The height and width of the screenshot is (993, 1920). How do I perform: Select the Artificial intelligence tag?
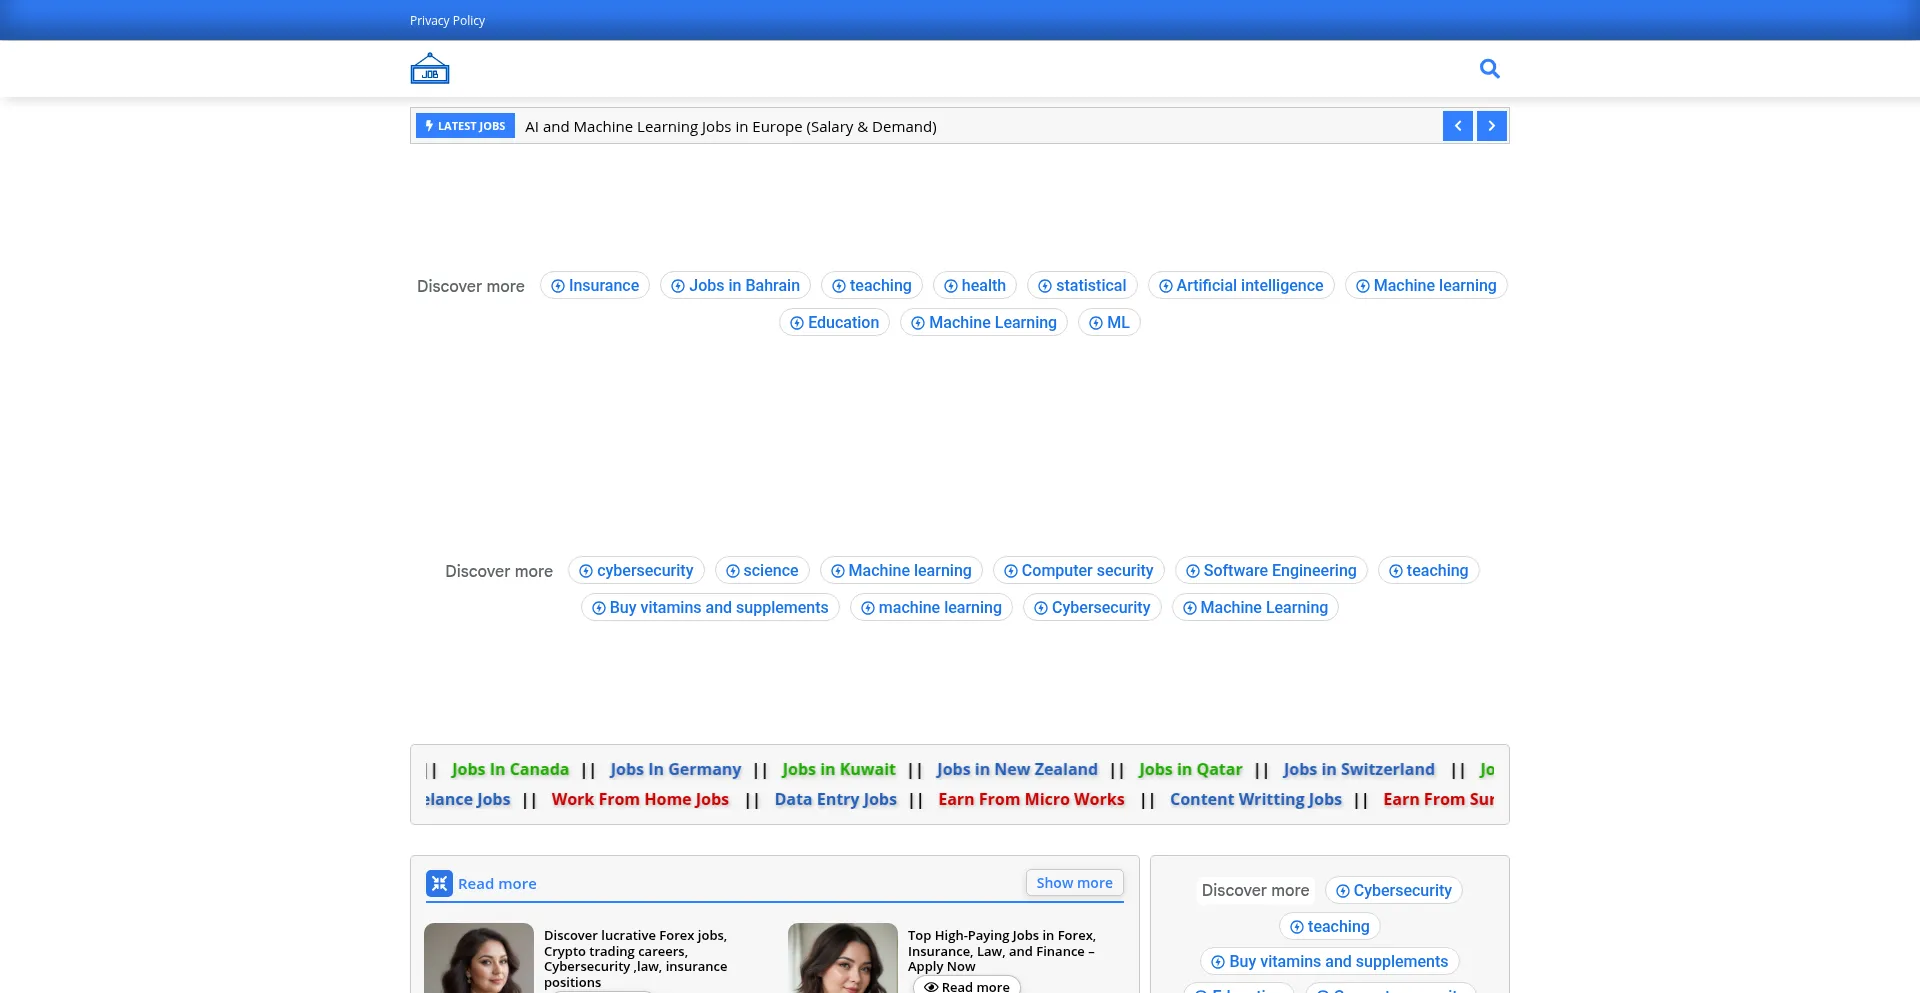tap(1240, 285)
